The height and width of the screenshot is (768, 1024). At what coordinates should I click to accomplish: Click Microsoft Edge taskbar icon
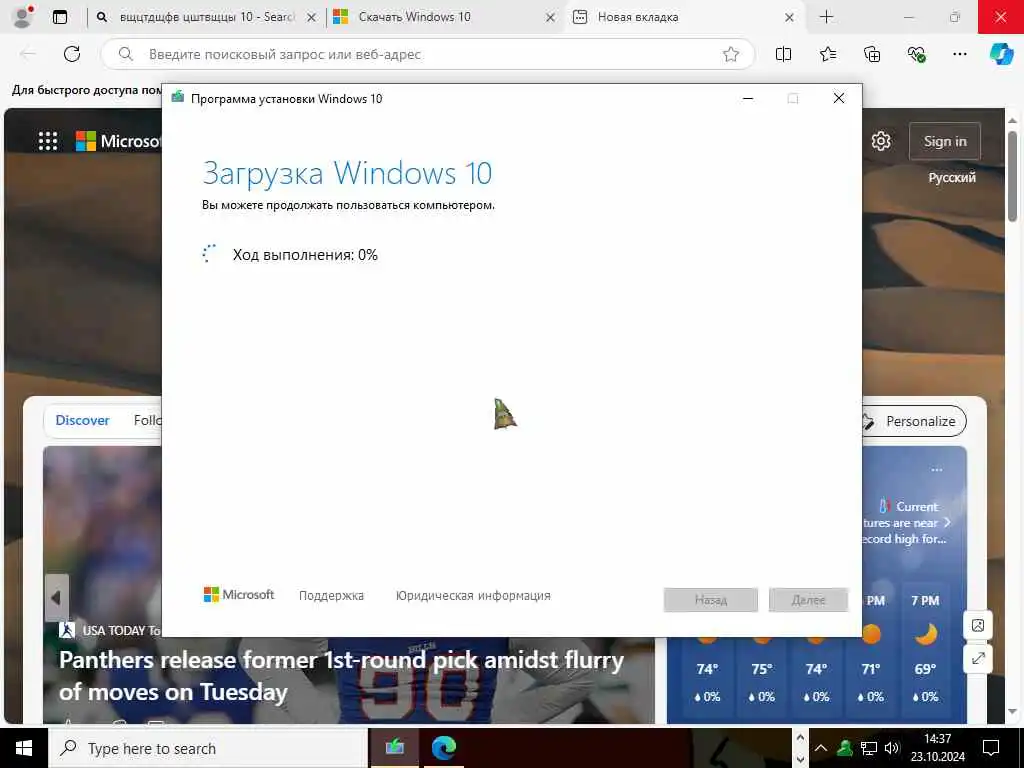coord(443,748)
